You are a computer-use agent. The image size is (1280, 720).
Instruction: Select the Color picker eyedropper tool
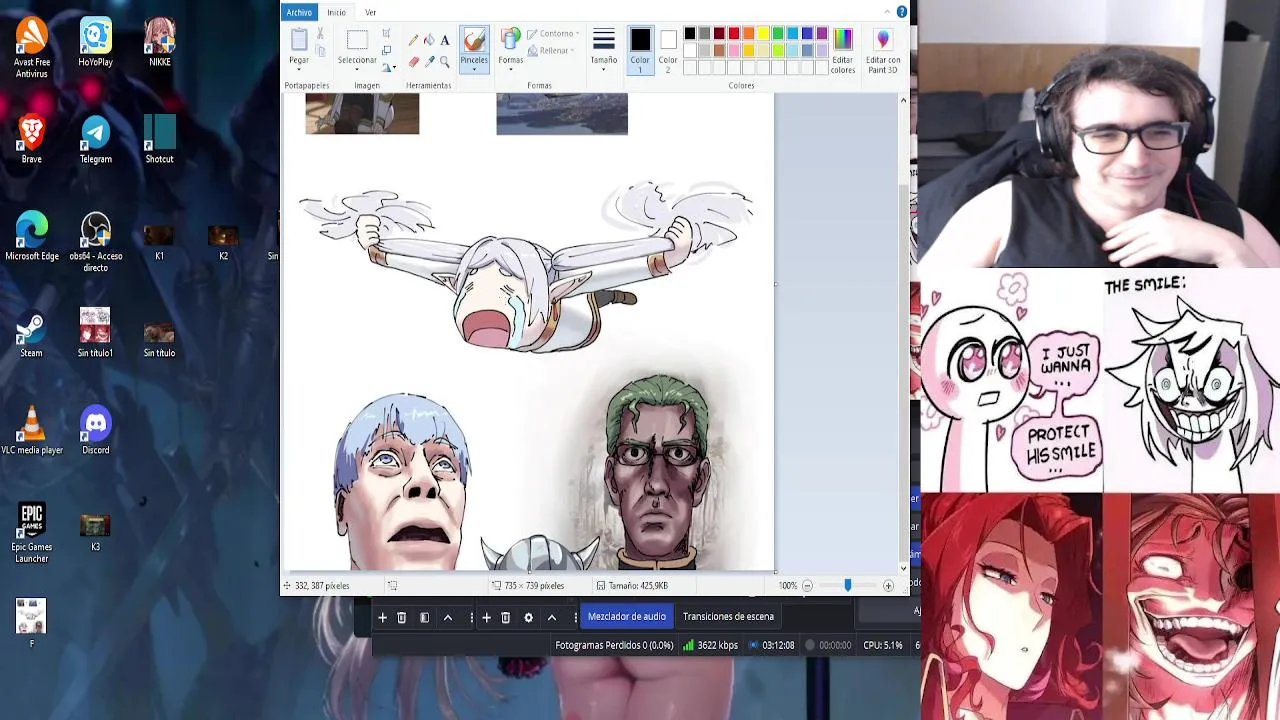(x=429, y=62)
